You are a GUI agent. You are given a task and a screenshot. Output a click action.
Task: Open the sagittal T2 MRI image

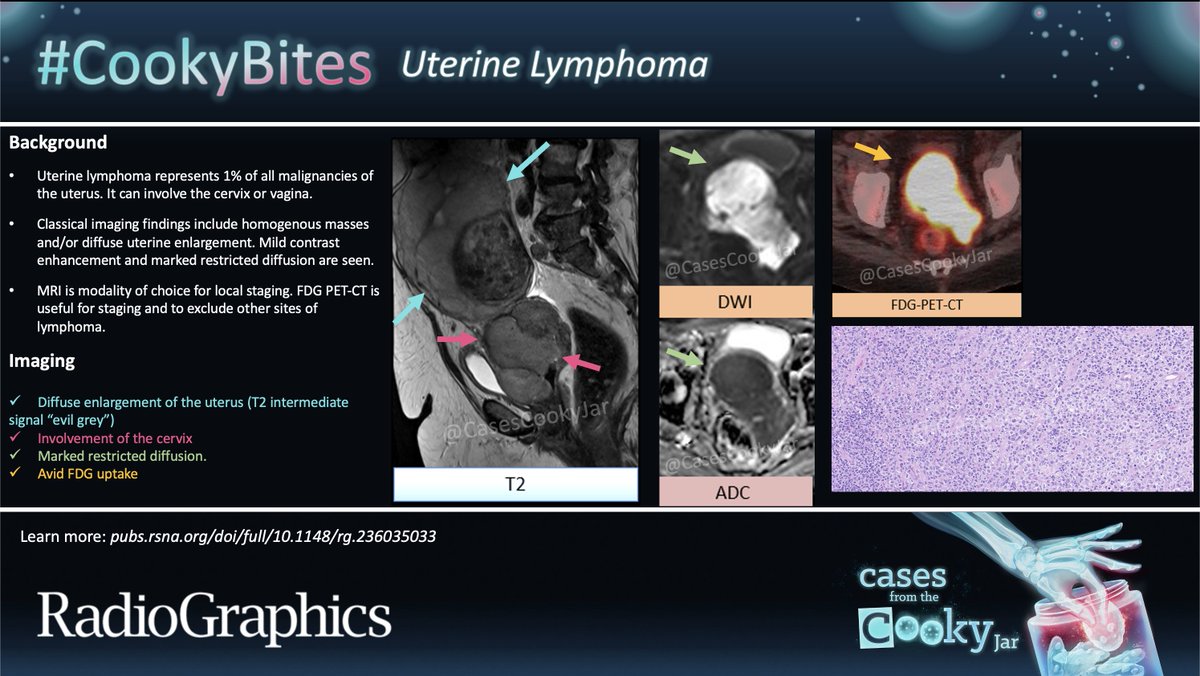click(x=515, y=302)
